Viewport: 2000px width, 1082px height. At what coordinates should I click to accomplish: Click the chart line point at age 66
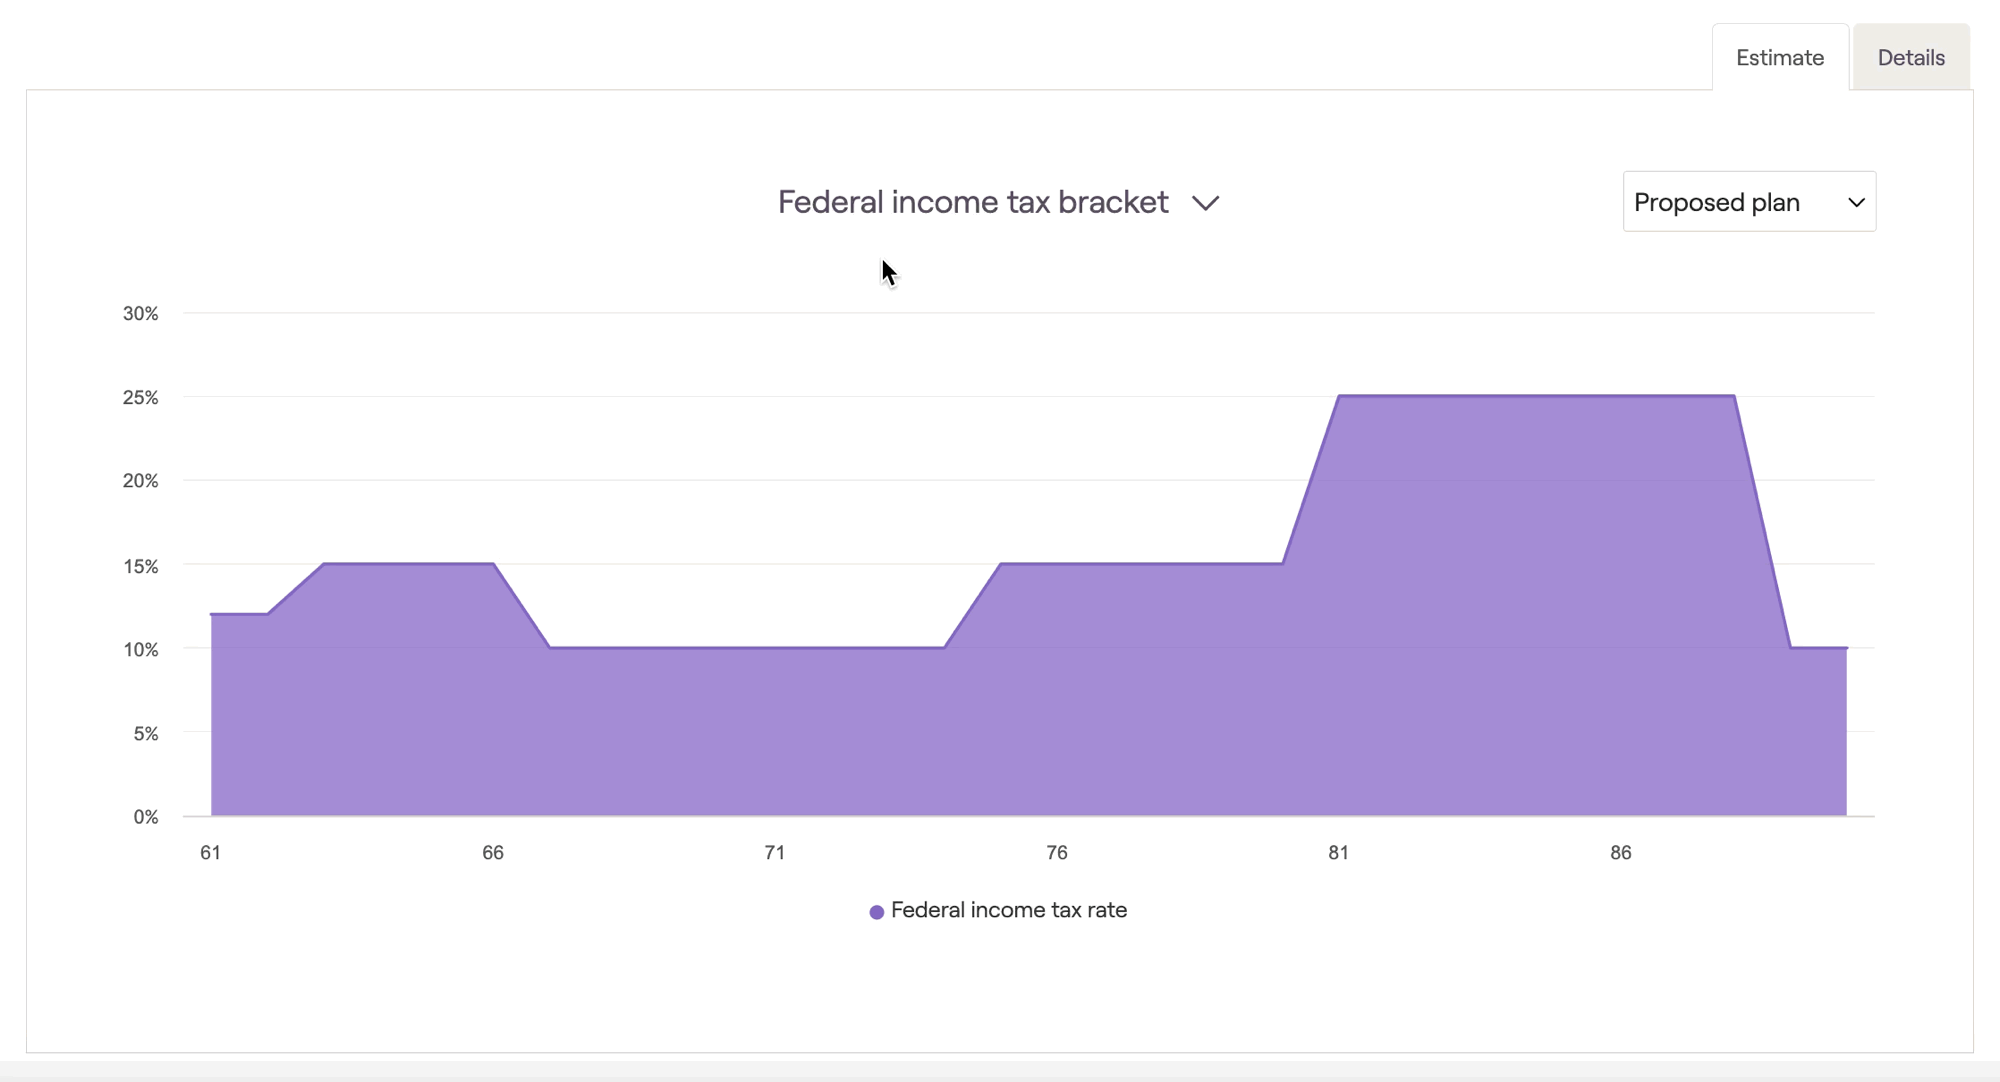493,564
